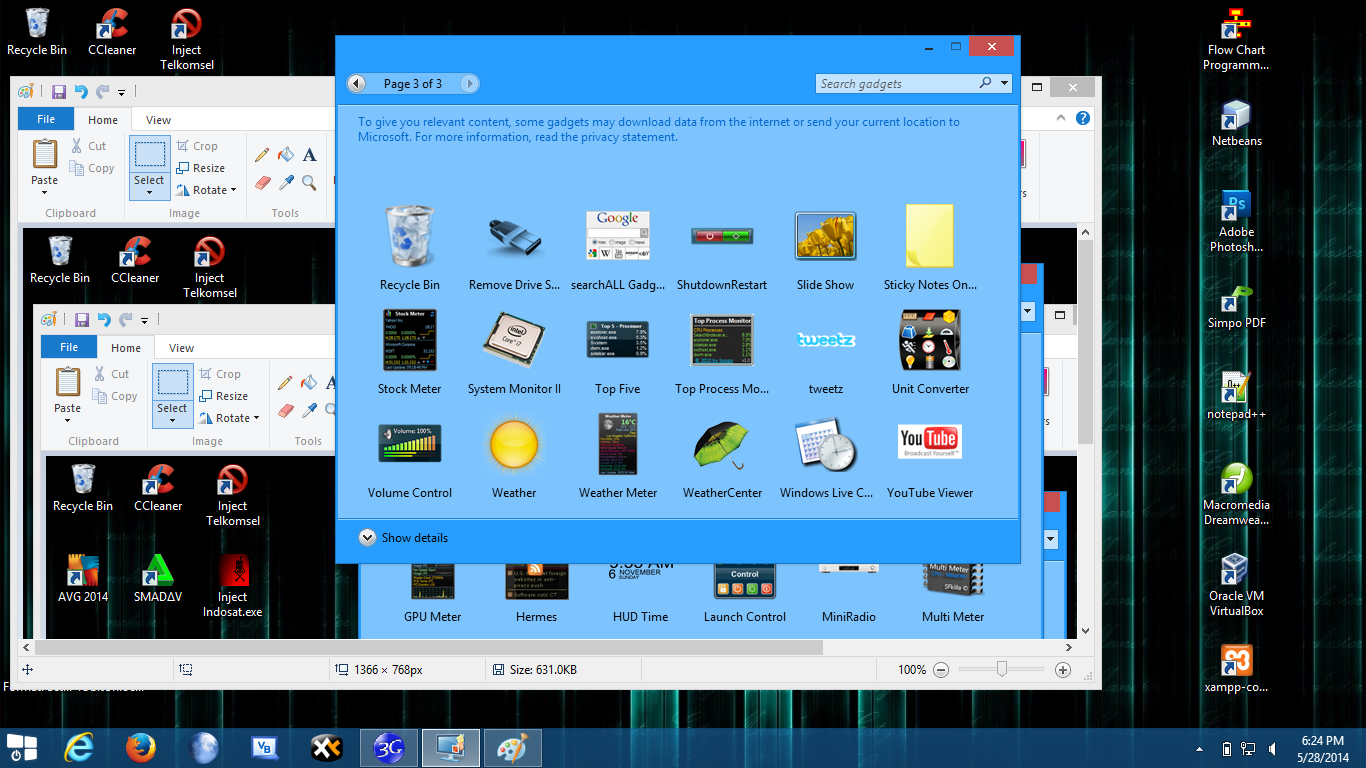Screen dimensions: 1366x768
Task: Select the Unit Converter gadget
Action: click(930, 340)
